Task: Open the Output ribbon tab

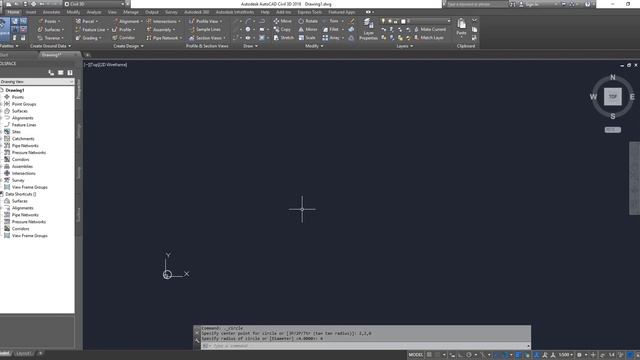Action: click(x=152, y=12)
